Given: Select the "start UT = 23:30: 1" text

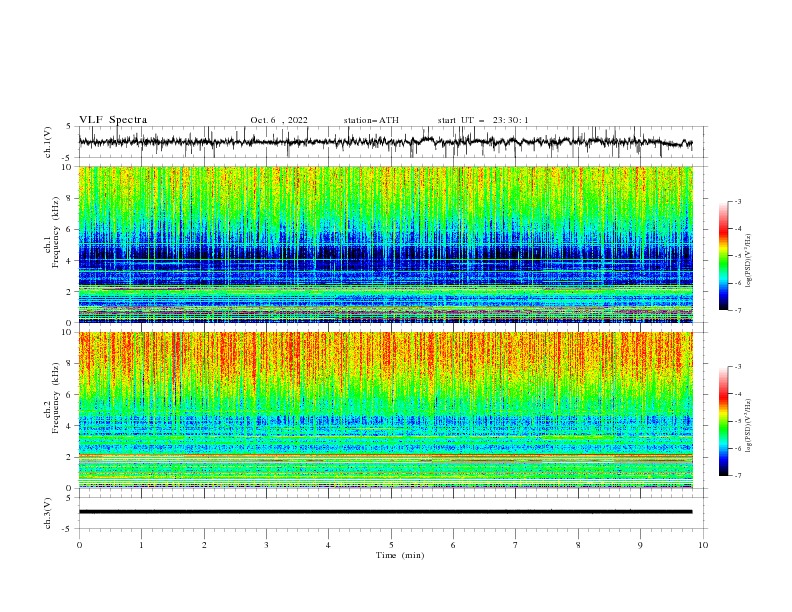Looking at the screenshot, I should pyautogui.click(x=483, y=120).
